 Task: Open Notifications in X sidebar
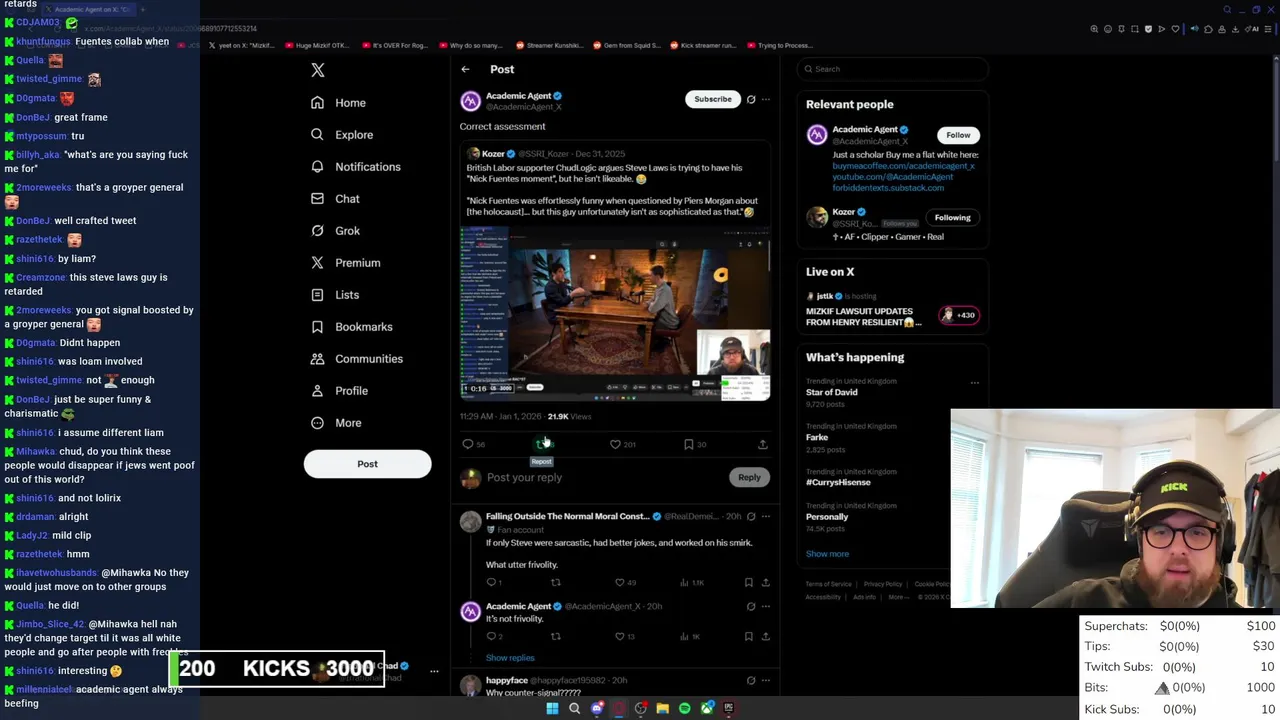point(355,167)
